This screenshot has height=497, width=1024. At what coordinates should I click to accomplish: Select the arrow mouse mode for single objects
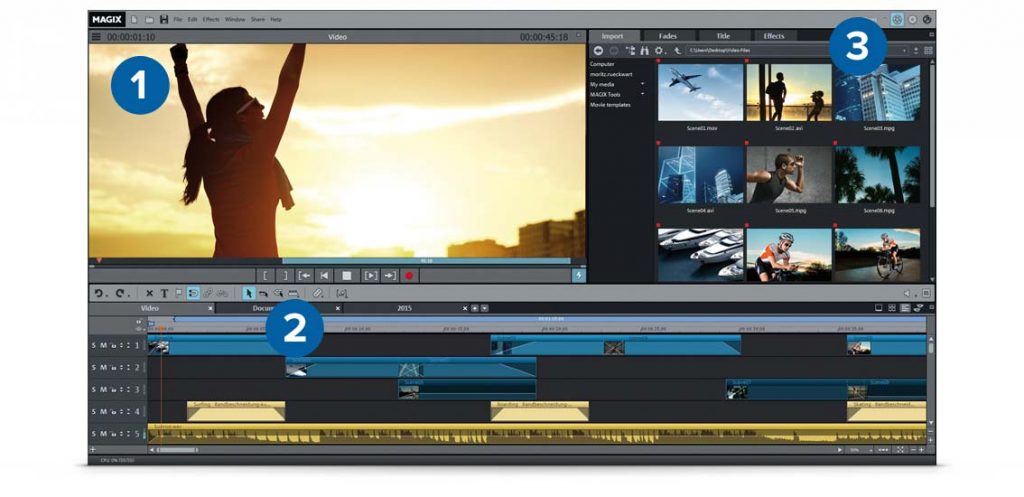[x=249, y=294]
